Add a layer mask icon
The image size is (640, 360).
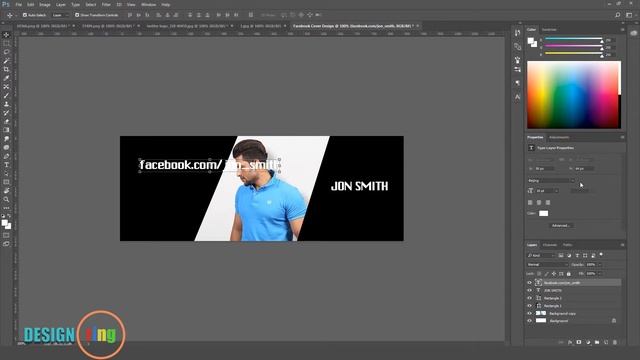579,342
